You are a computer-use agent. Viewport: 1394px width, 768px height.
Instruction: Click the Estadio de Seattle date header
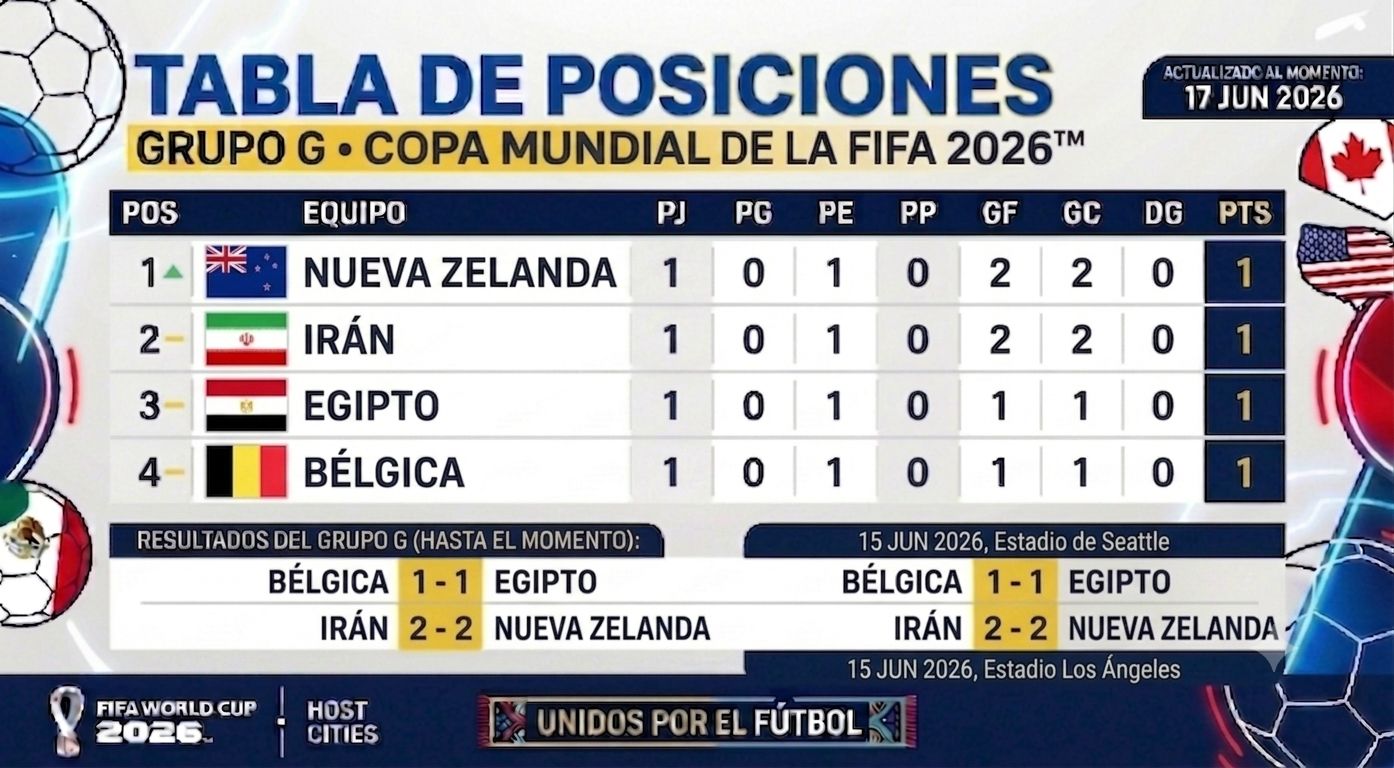1014,541
